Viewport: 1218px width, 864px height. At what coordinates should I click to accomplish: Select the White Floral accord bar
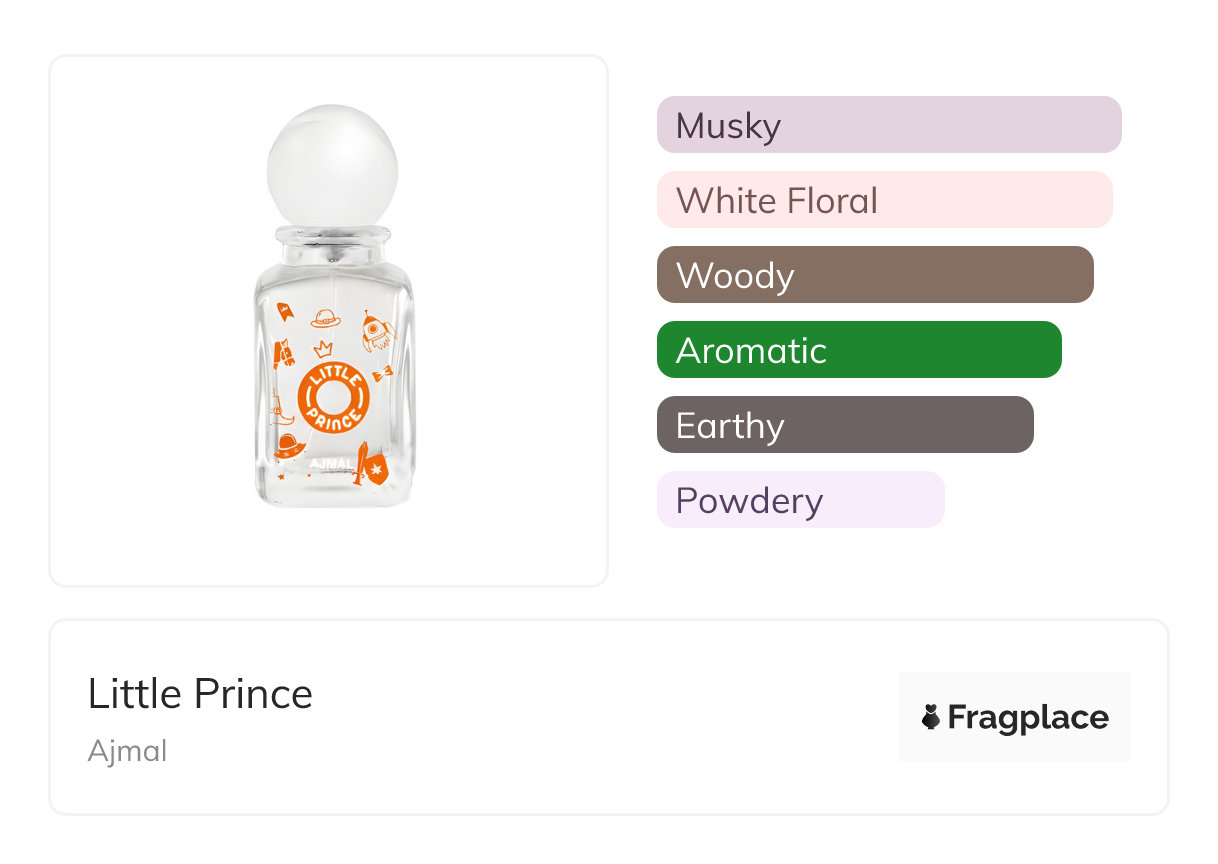[x=884, y=200]
